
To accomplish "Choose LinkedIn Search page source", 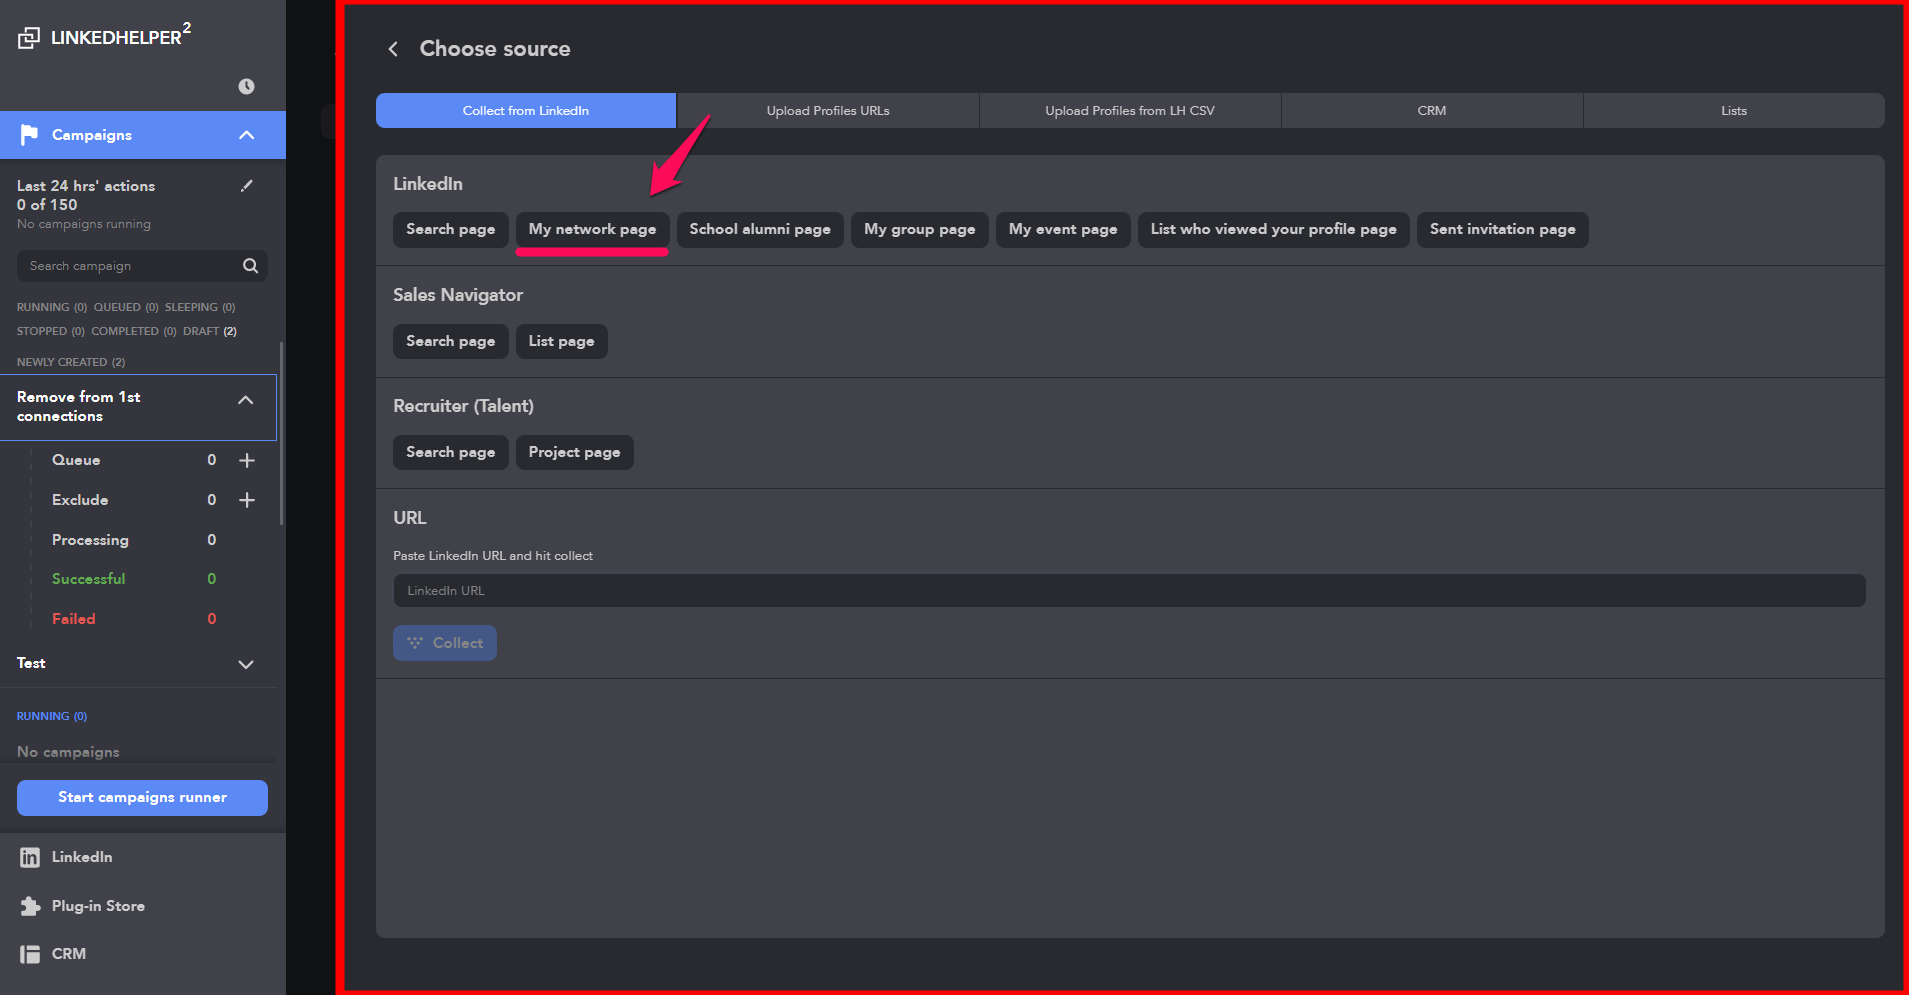I will tap(451, 230).
